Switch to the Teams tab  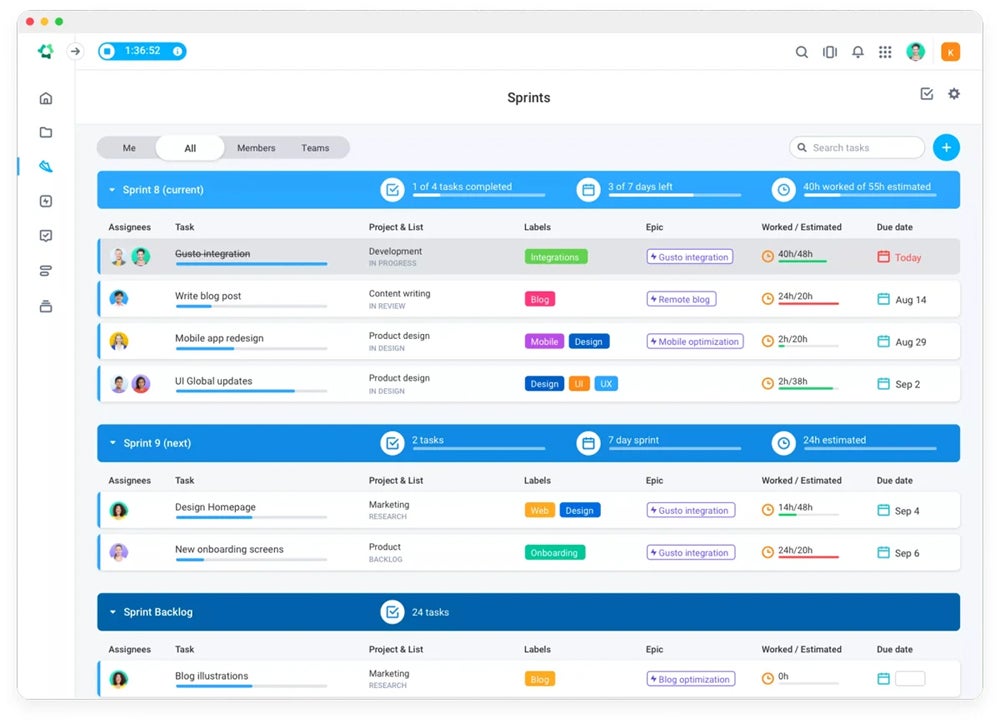(x=315, y=148)
